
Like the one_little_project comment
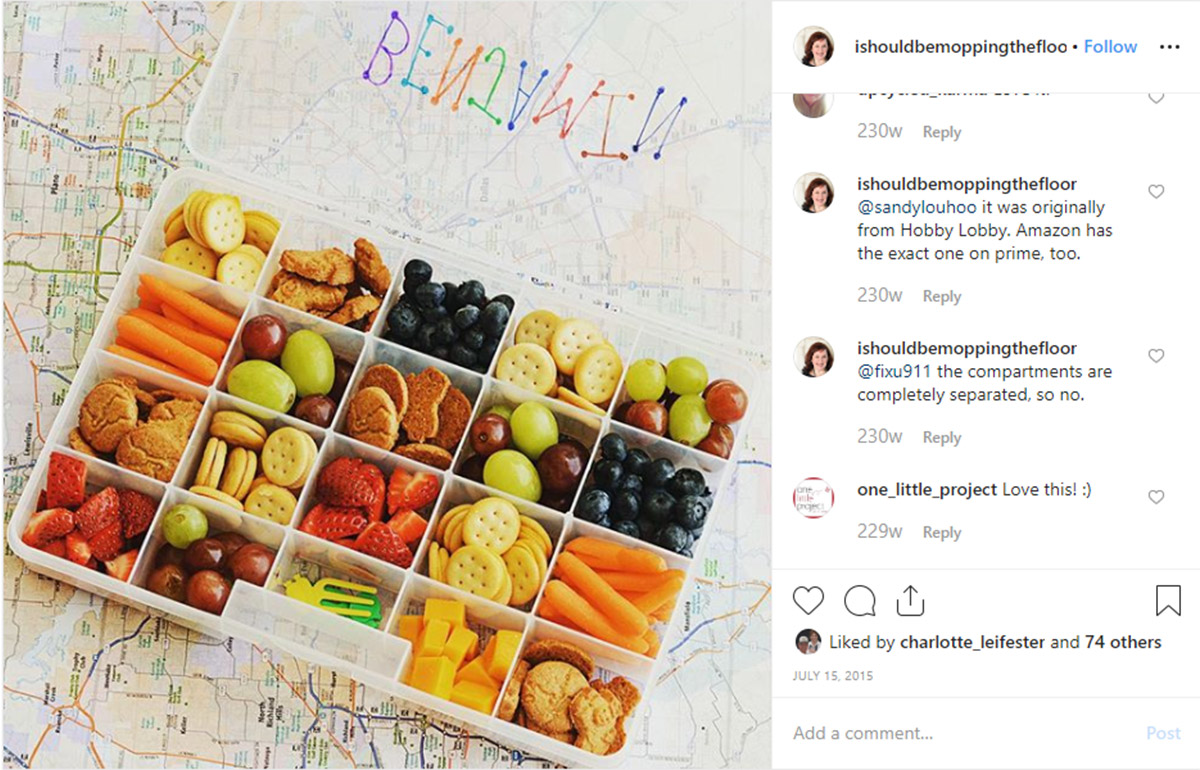point(1156,497)
